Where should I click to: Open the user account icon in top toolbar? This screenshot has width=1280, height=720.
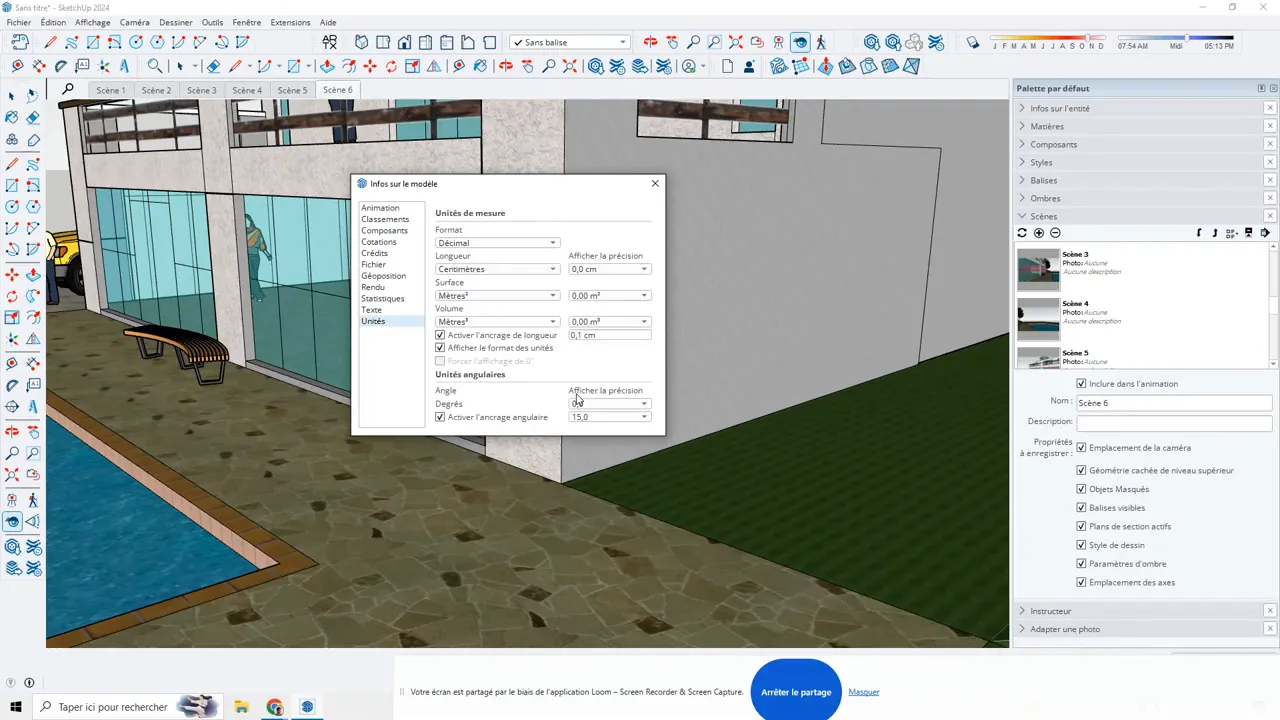click(689, 66)
